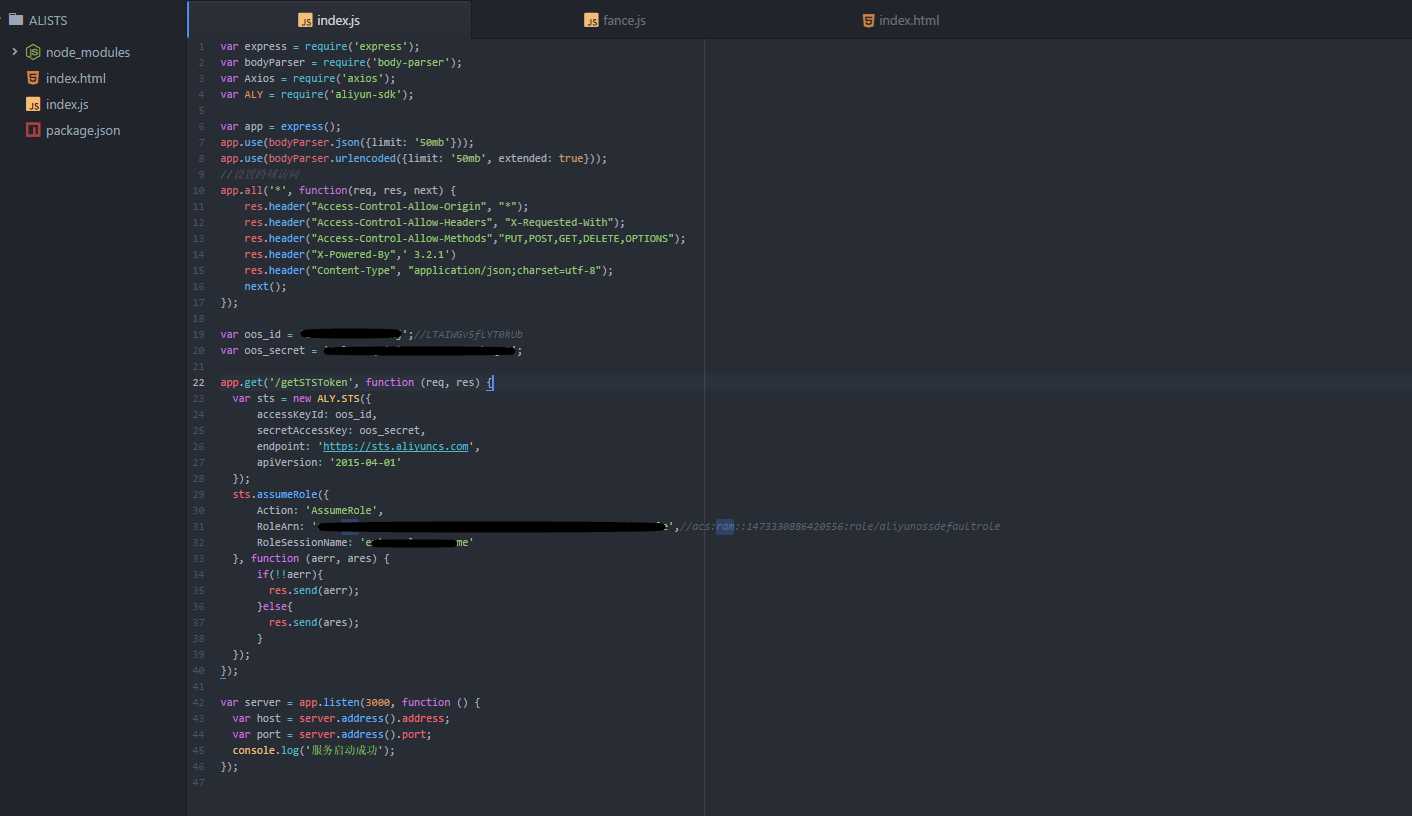Click the package.json npm icon
Image resolution: width=1412 pixels, height=816 pixels.
(33, 130)
